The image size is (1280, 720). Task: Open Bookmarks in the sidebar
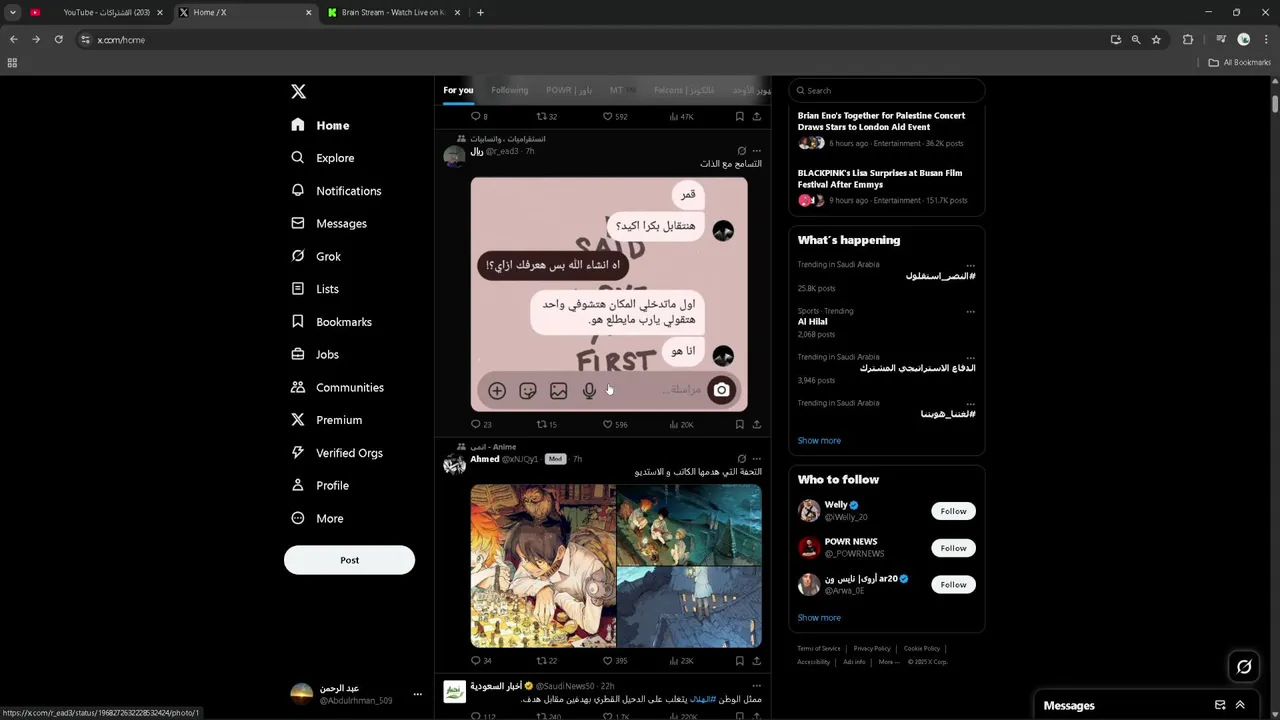coord(331,322)
